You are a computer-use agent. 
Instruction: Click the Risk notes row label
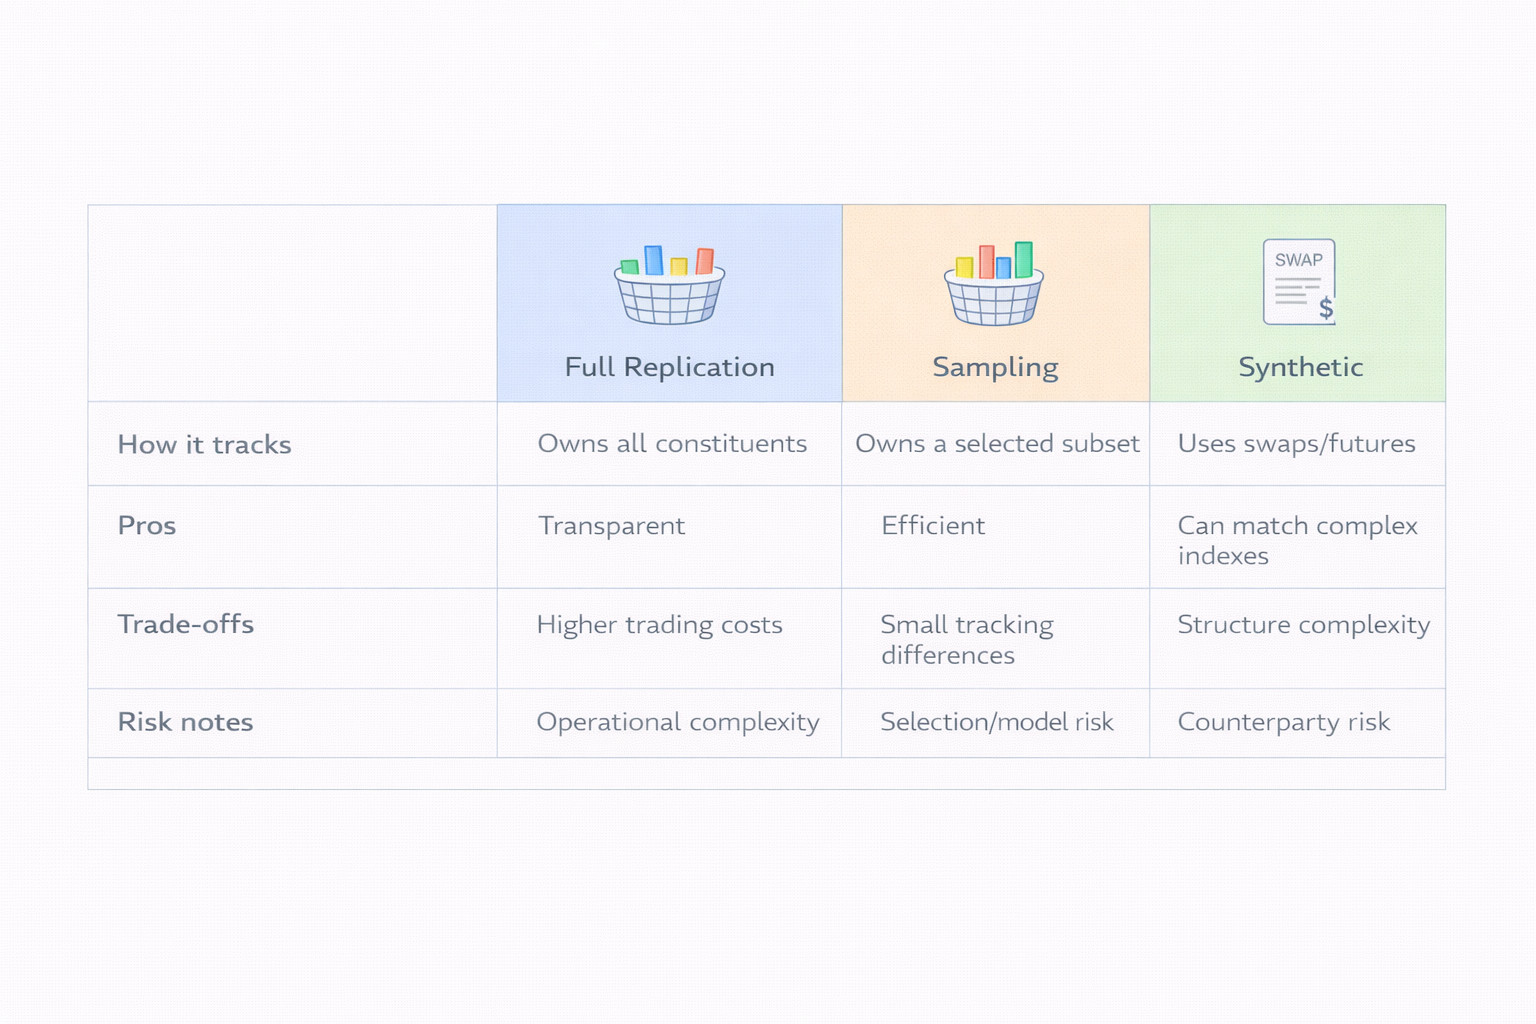[x=185, y=722]
